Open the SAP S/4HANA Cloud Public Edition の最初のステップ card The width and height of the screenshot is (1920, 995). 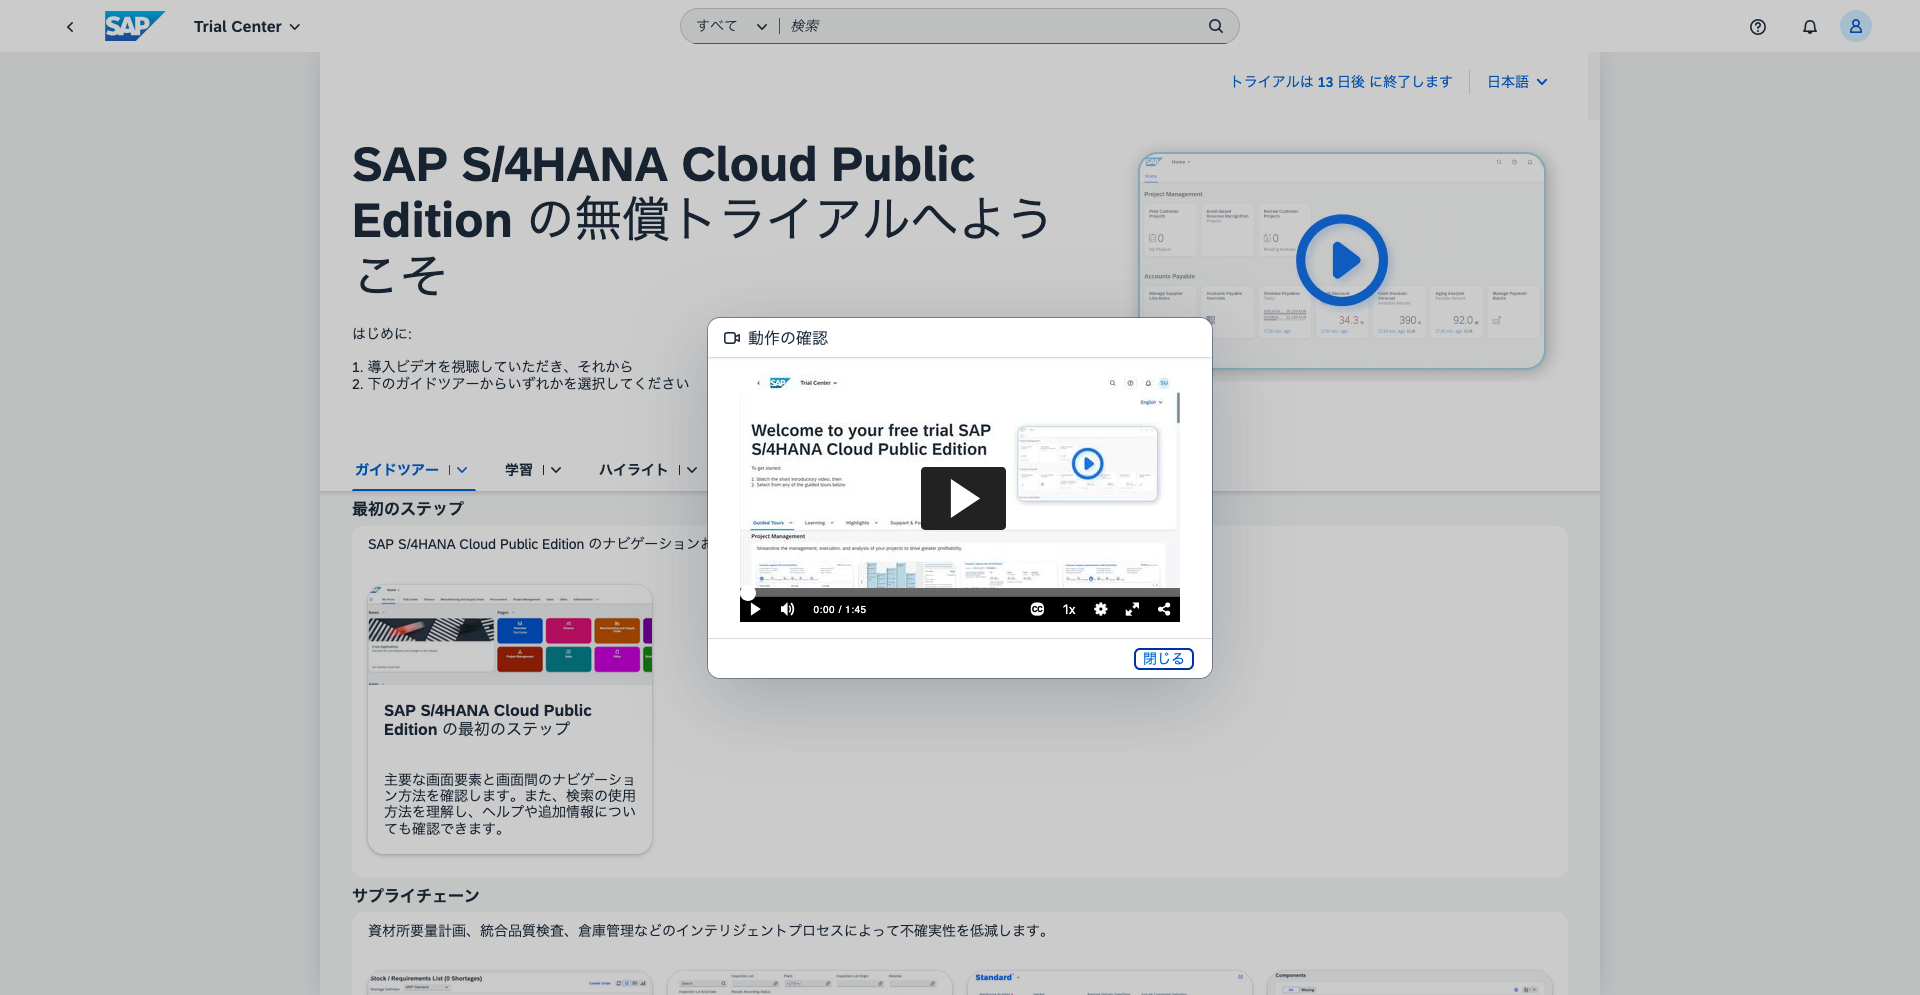[x=510, y=719]
